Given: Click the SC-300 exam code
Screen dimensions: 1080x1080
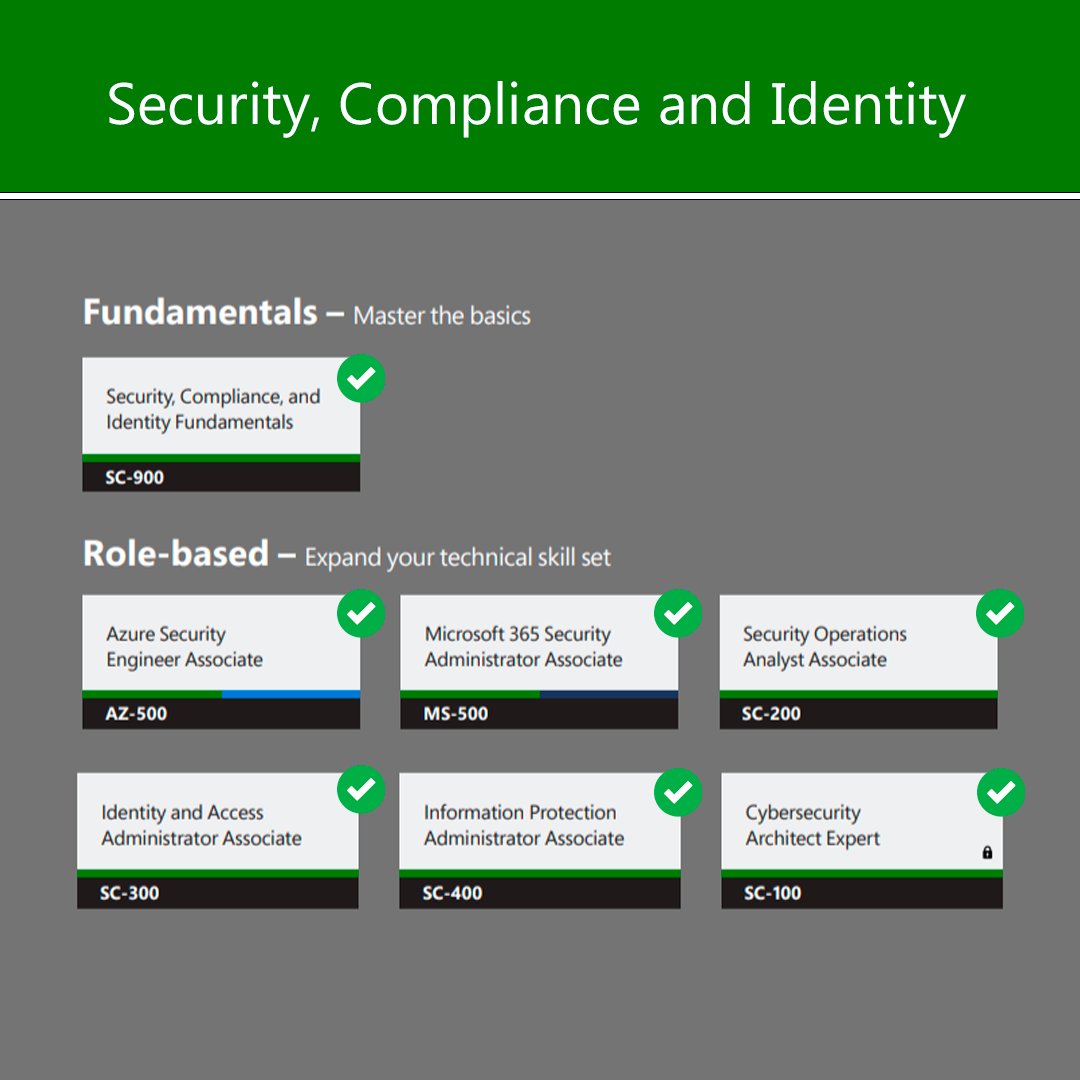Looking at the screenshot, I should tap(129, 893).
